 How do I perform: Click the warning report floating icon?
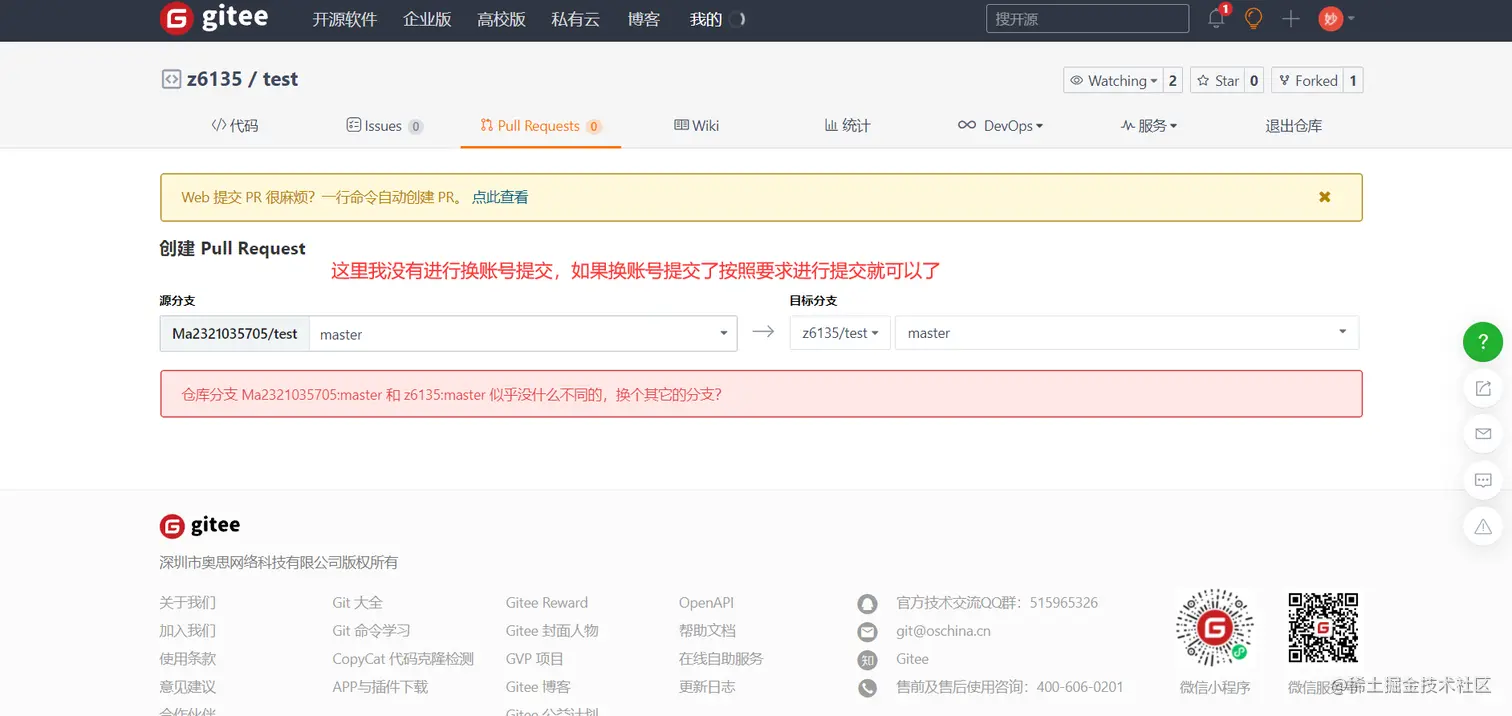point(1483,526)
